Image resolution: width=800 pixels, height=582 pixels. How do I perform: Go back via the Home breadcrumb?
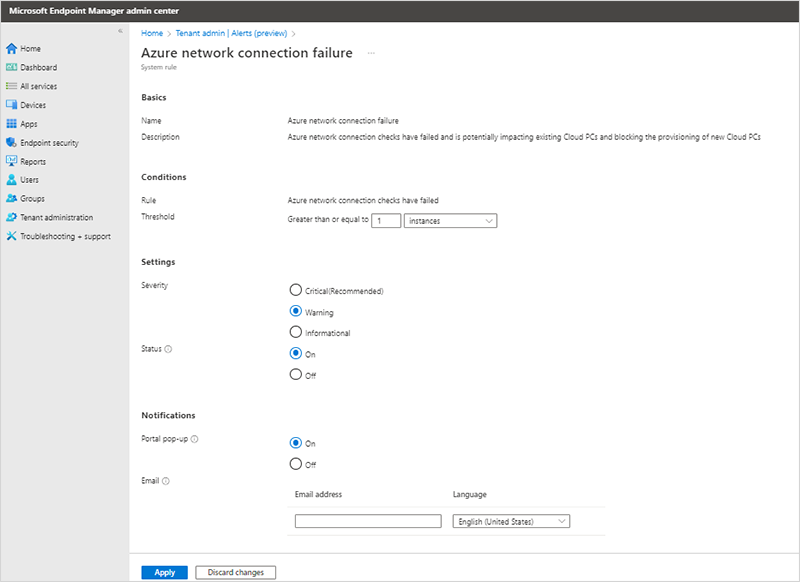(152, 31)
